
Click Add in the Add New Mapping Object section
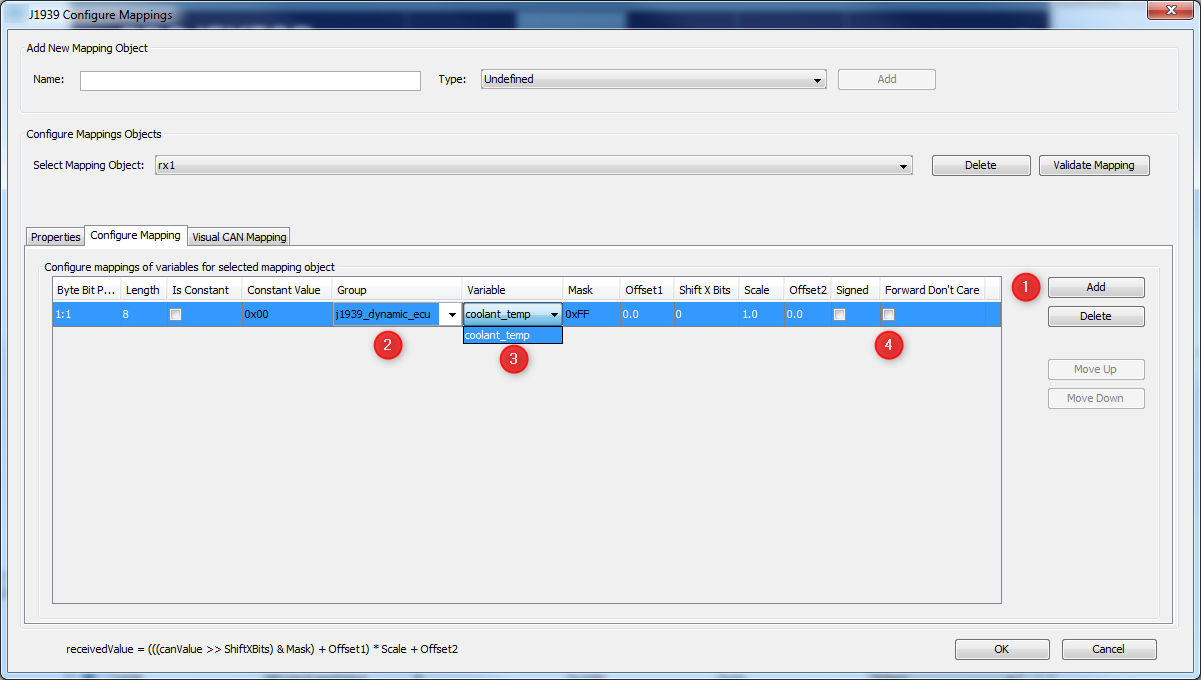pos(886,79)
